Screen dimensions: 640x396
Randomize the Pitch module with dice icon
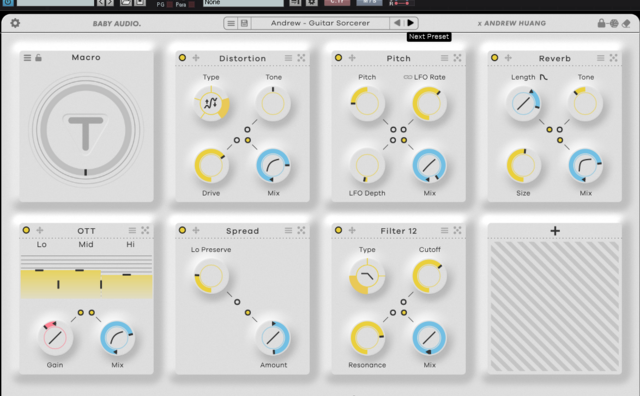(x=457, y=58)
